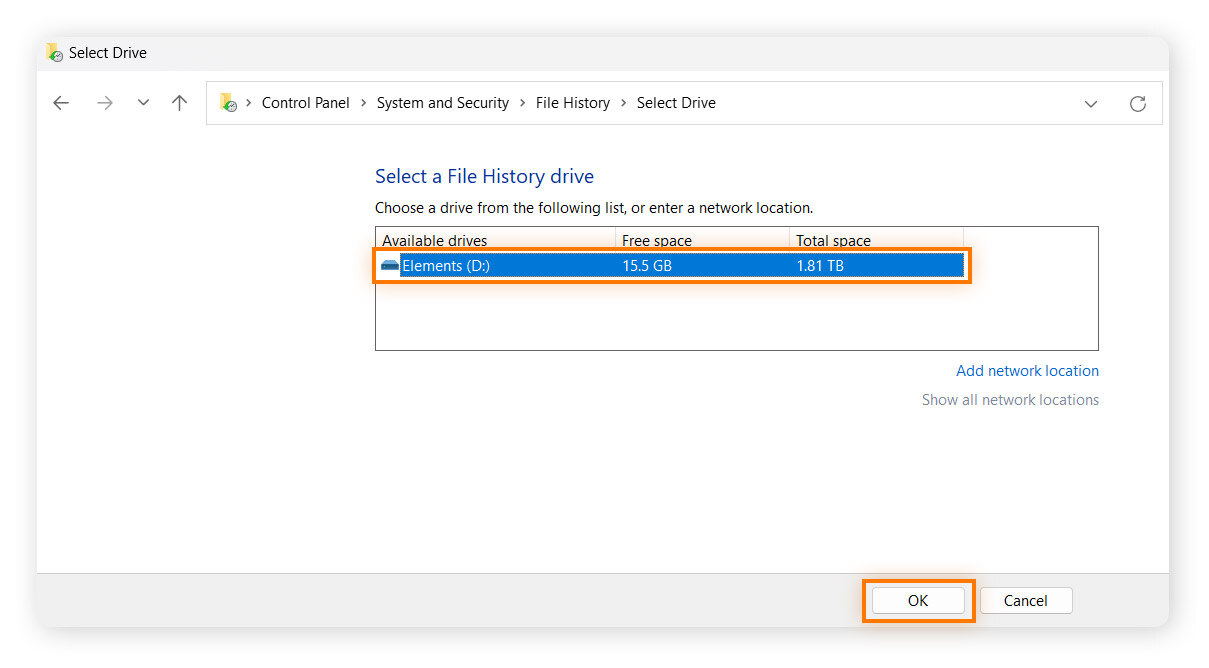Click Show all network locations link
This screenshot has width=1209, height=668.
[x=1010, y=400]
